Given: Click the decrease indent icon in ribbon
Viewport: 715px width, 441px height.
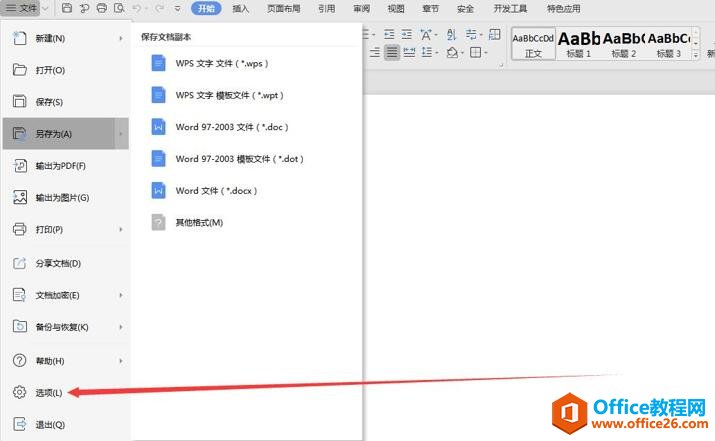Looking at the screenshot, I should point(389,34).
